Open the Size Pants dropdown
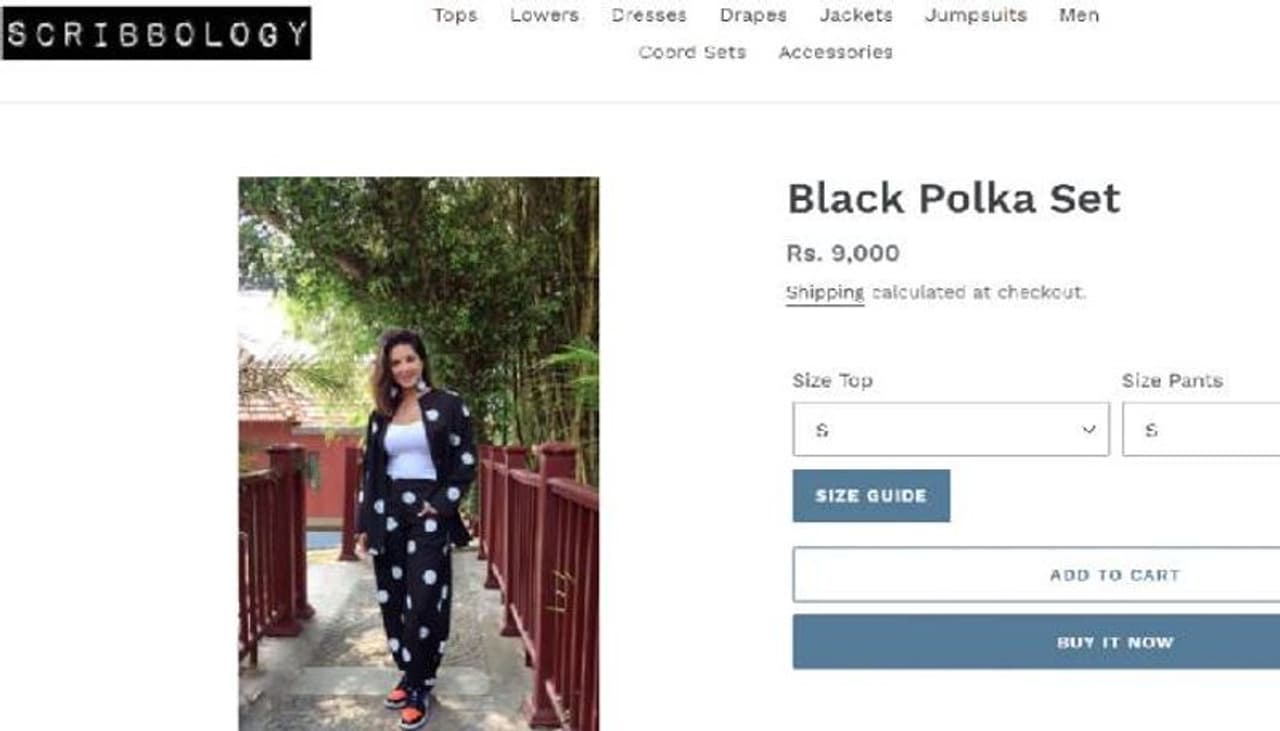 [1200, 429]
